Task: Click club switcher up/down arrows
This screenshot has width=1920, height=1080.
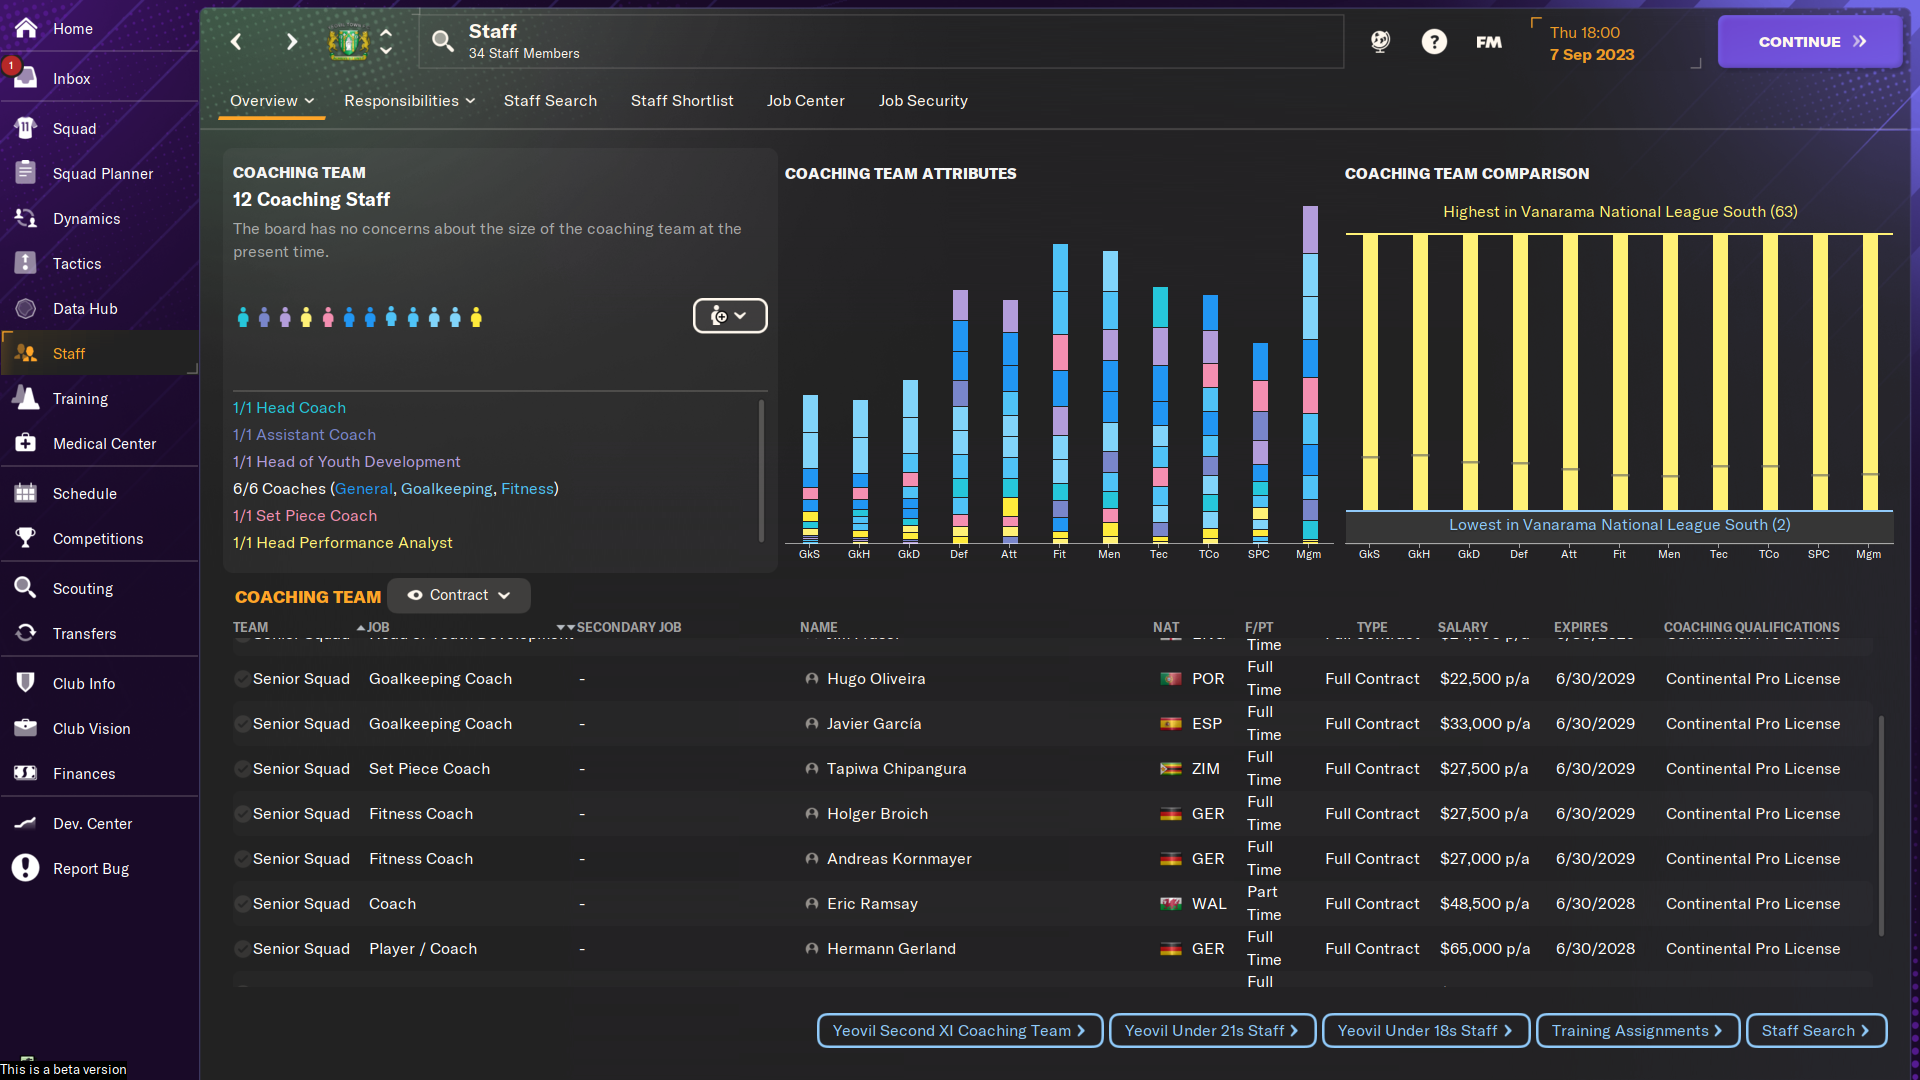Action: pos(386,41)
